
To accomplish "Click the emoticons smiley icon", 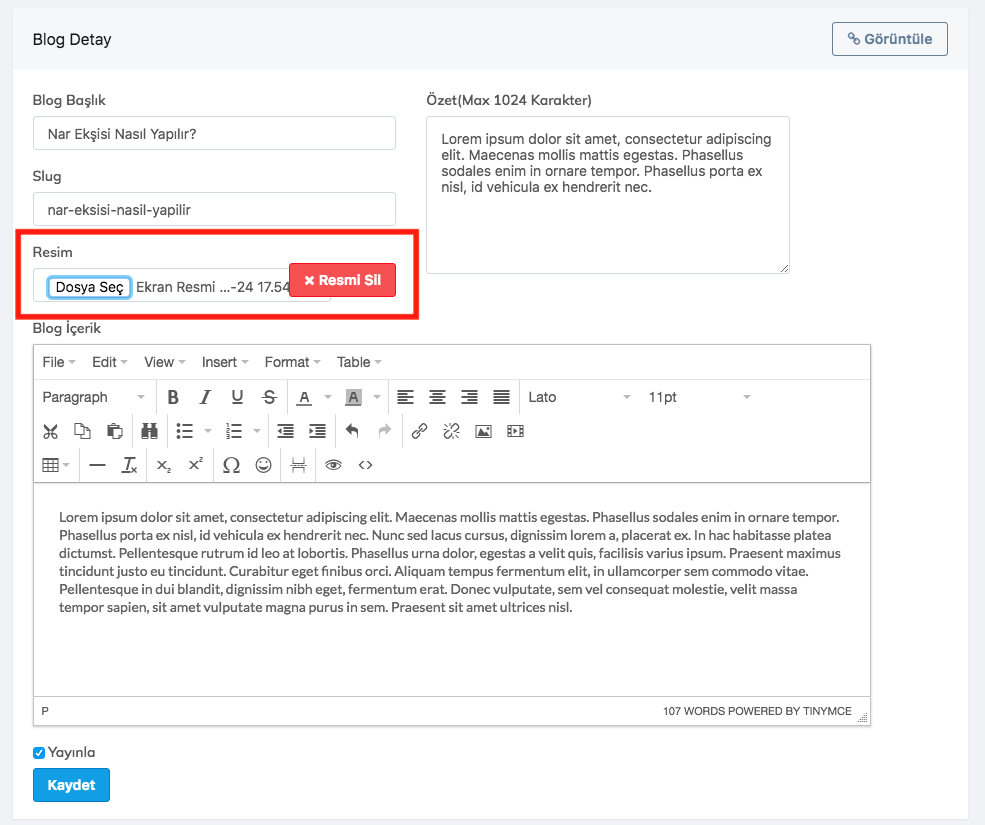I will click(263, 465).
